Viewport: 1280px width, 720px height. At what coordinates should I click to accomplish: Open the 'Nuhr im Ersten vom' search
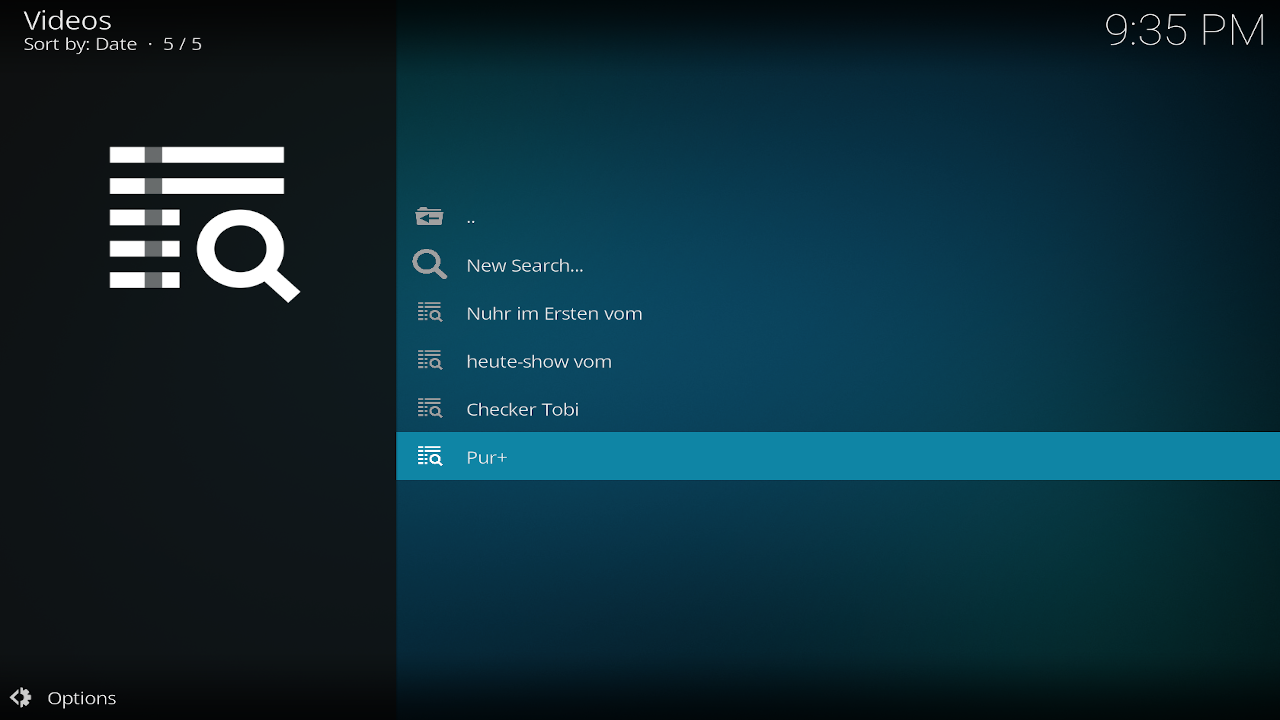[554, 314]
